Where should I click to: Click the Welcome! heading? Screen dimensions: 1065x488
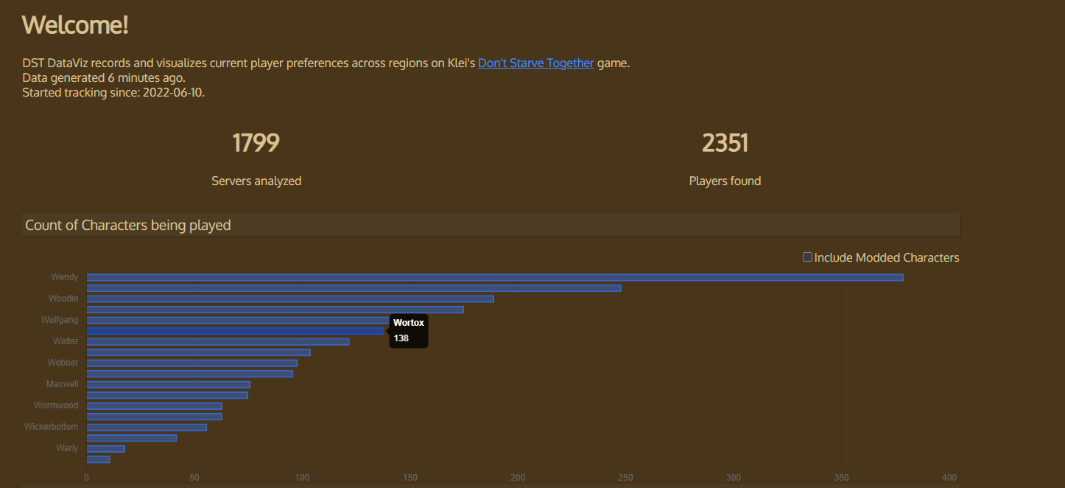[75, 25]
